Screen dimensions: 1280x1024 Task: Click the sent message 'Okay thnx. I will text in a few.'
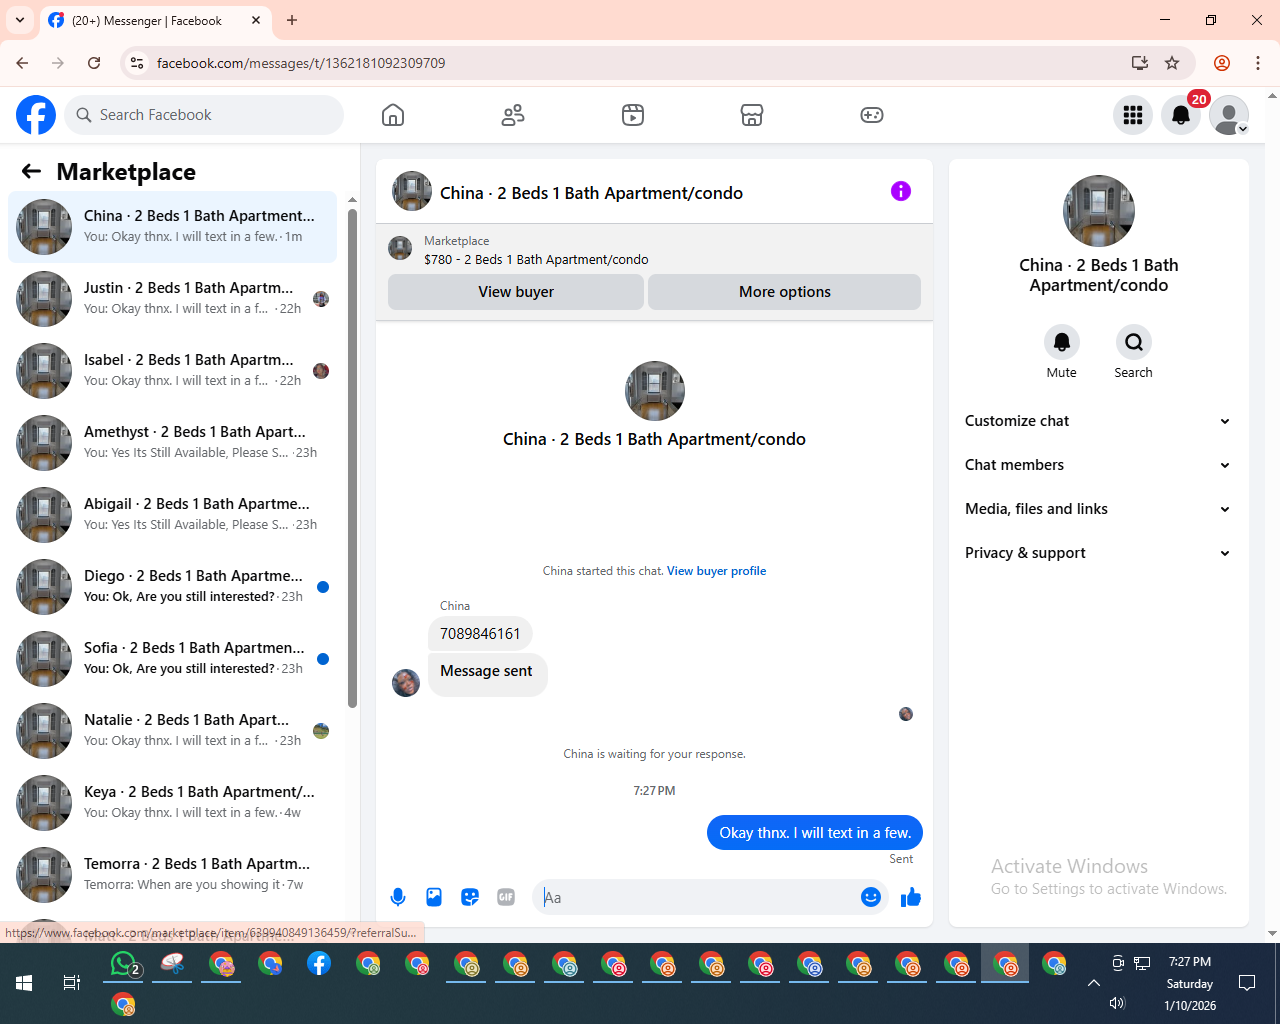pyautogui.click(x=815, y=833)
